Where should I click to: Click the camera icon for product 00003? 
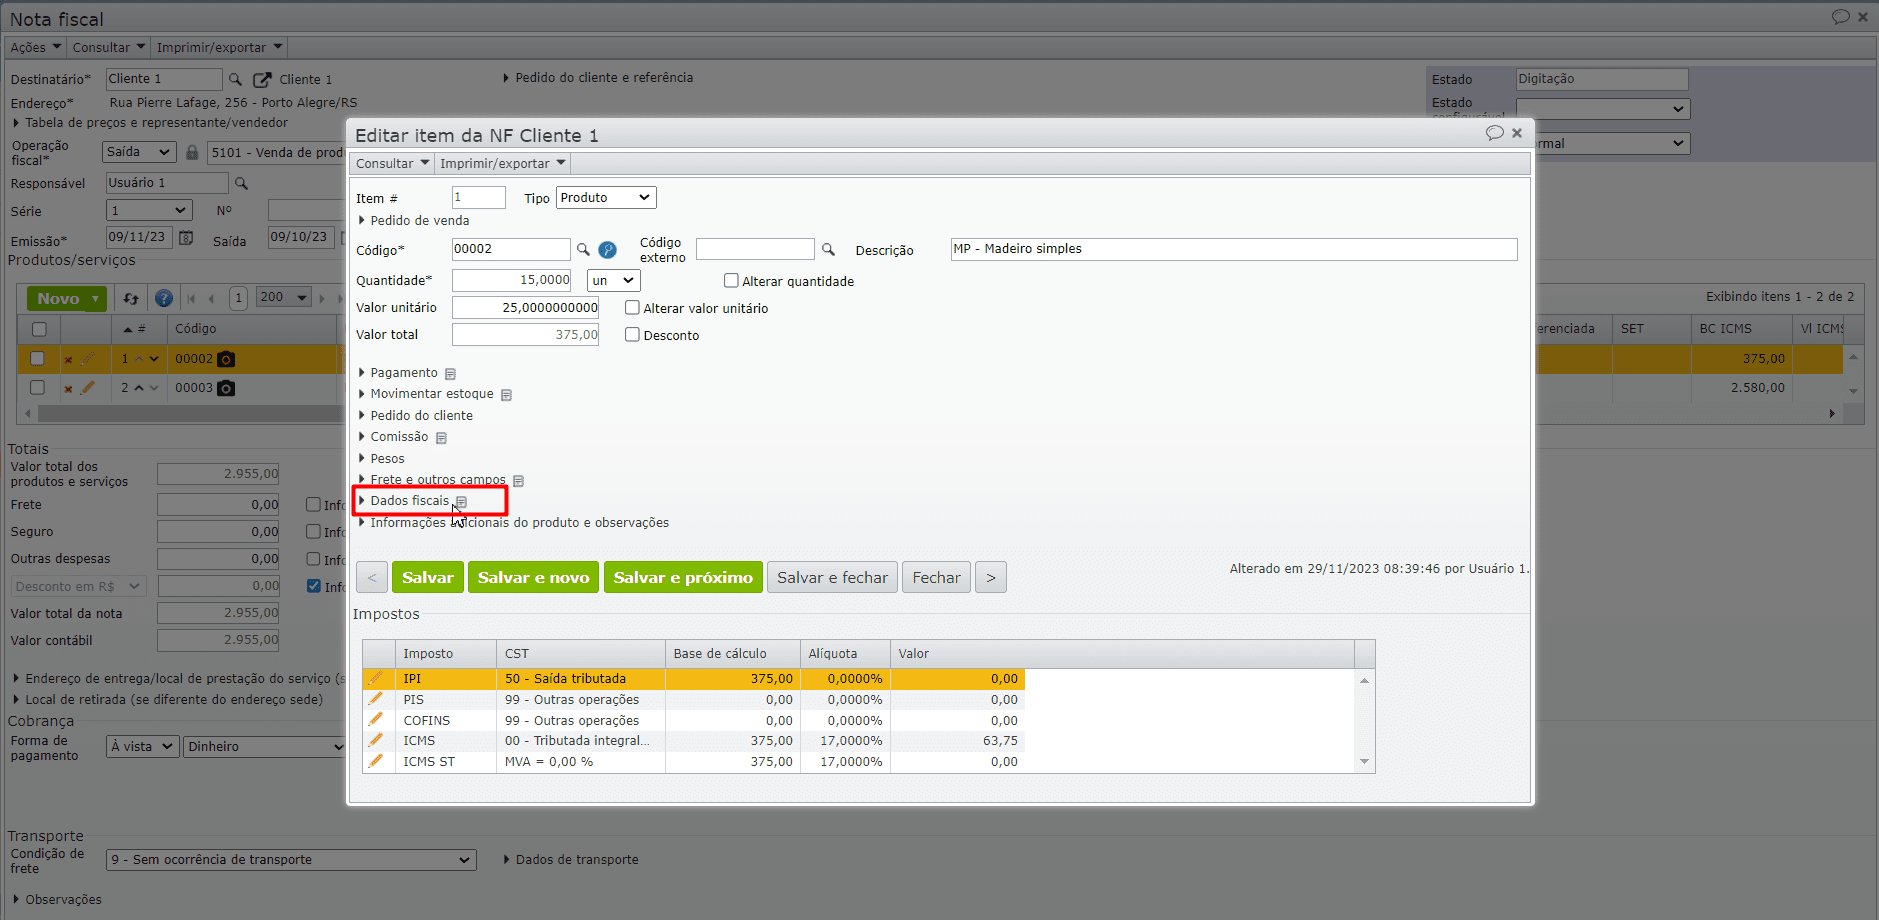pyautogui.click(x=227, y=388)
